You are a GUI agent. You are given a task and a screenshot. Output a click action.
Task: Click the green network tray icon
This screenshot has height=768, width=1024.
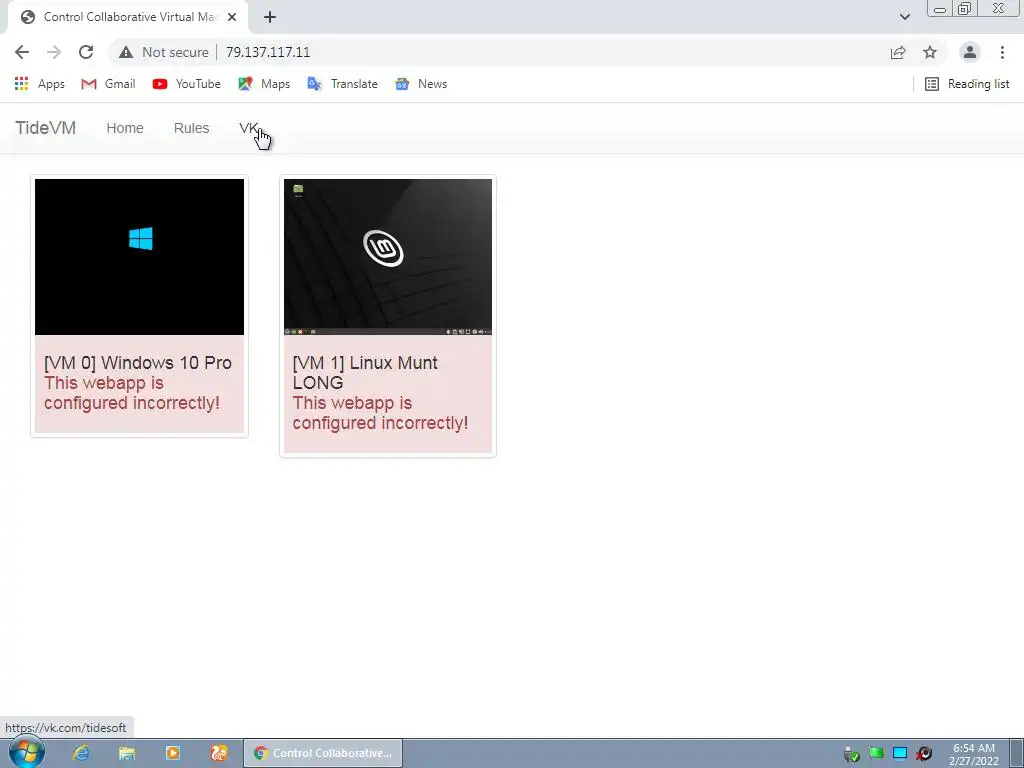tap(876, 754)
